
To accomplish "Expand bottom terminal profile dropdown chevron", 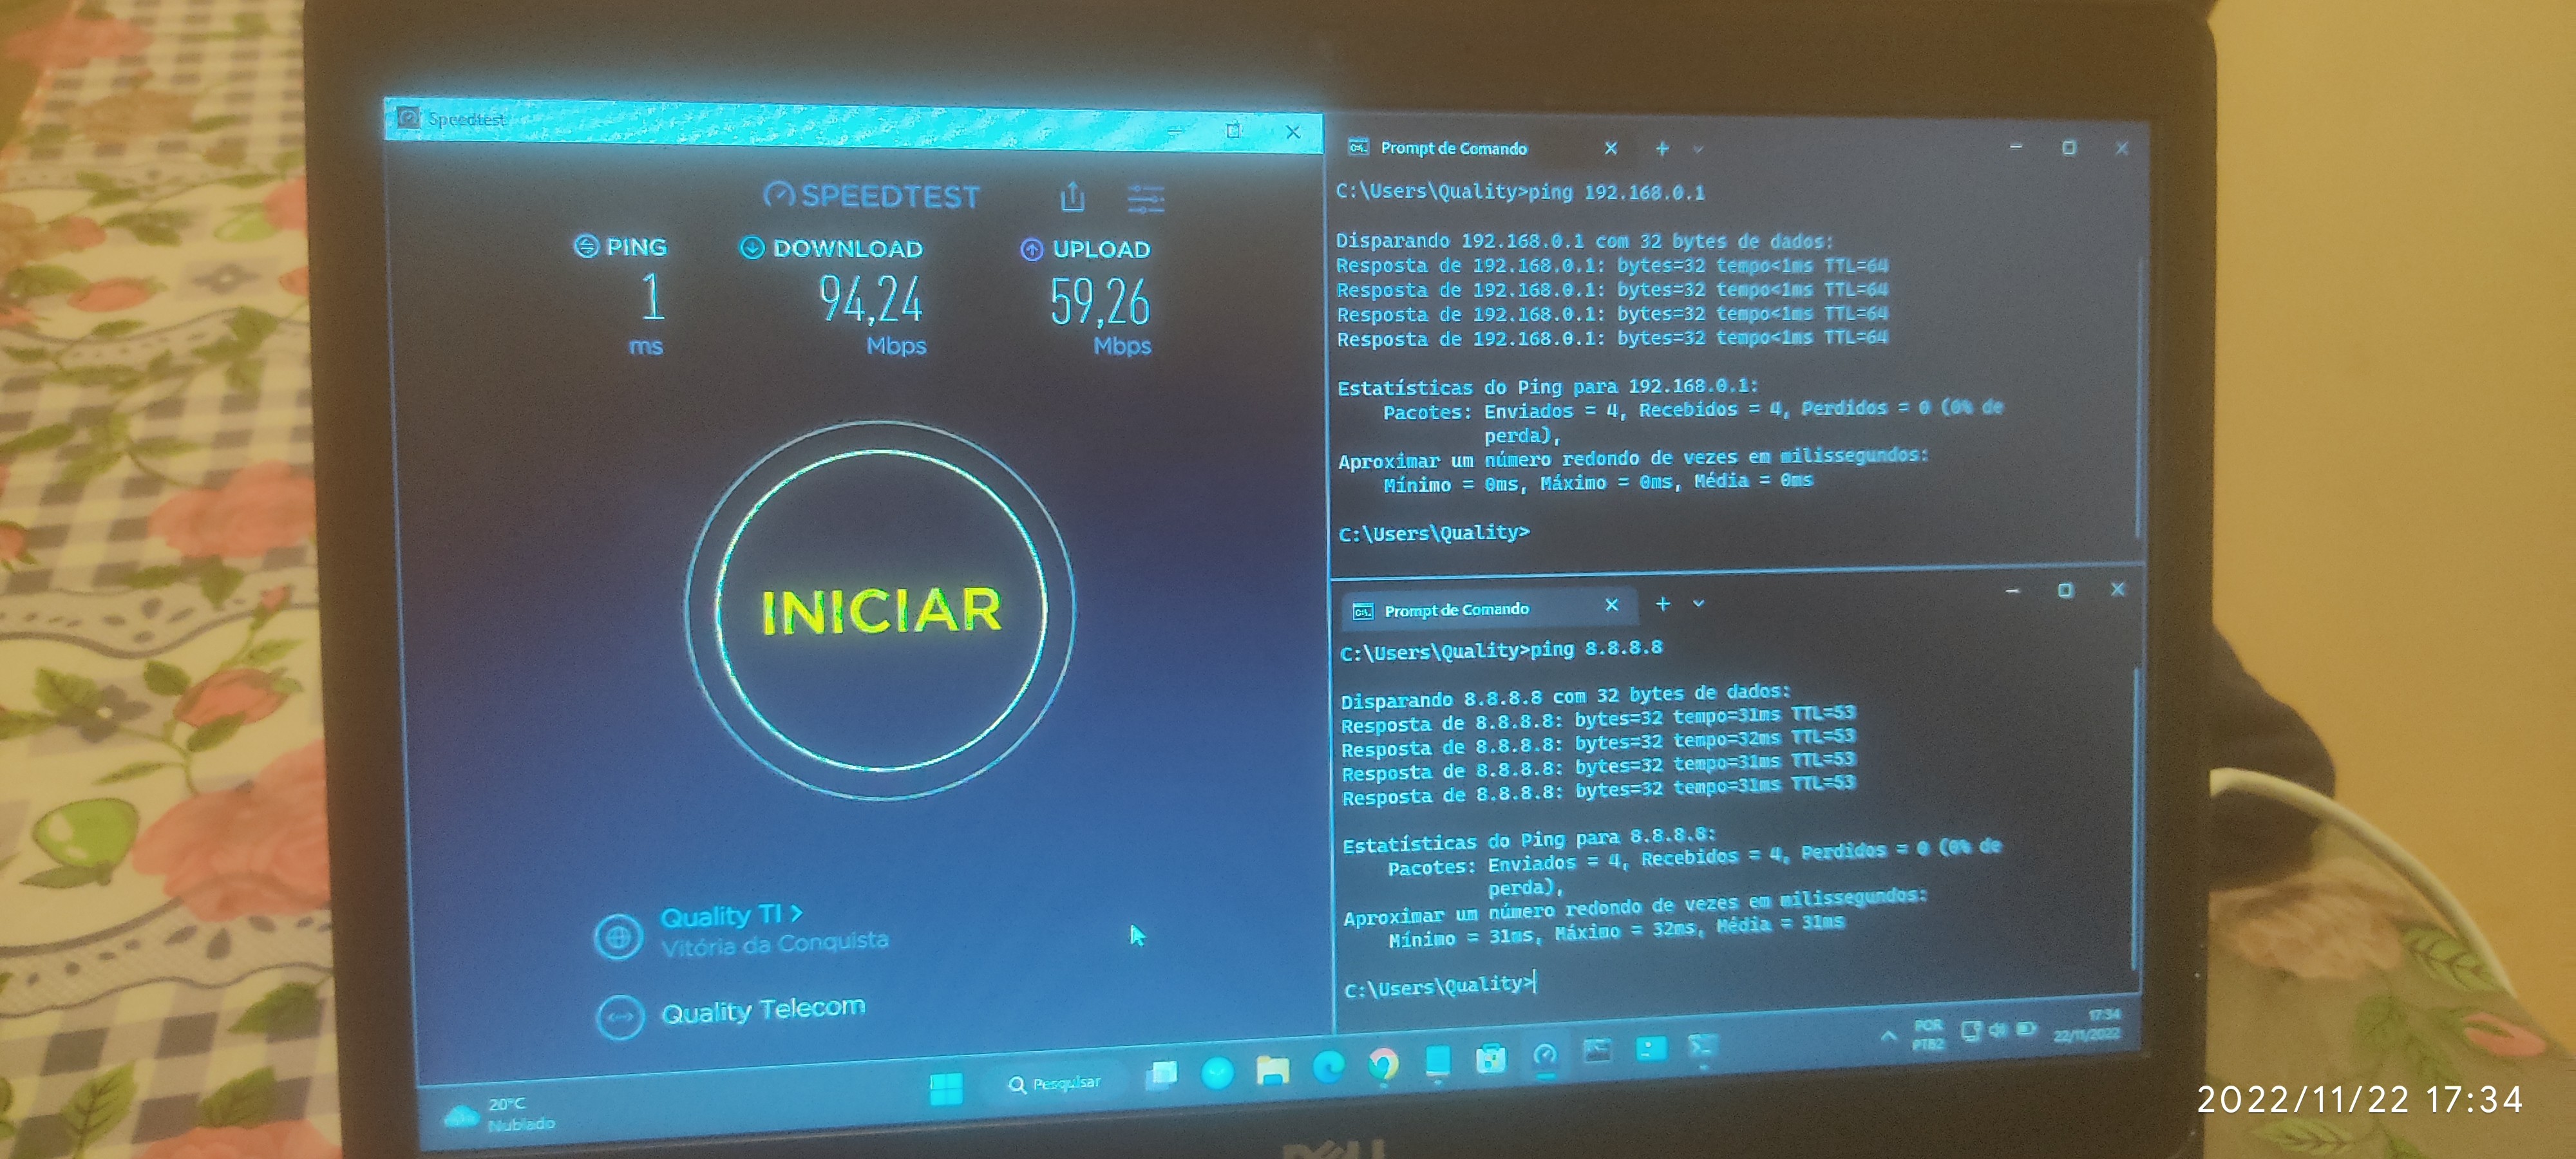I will [x=1698, y=604].
